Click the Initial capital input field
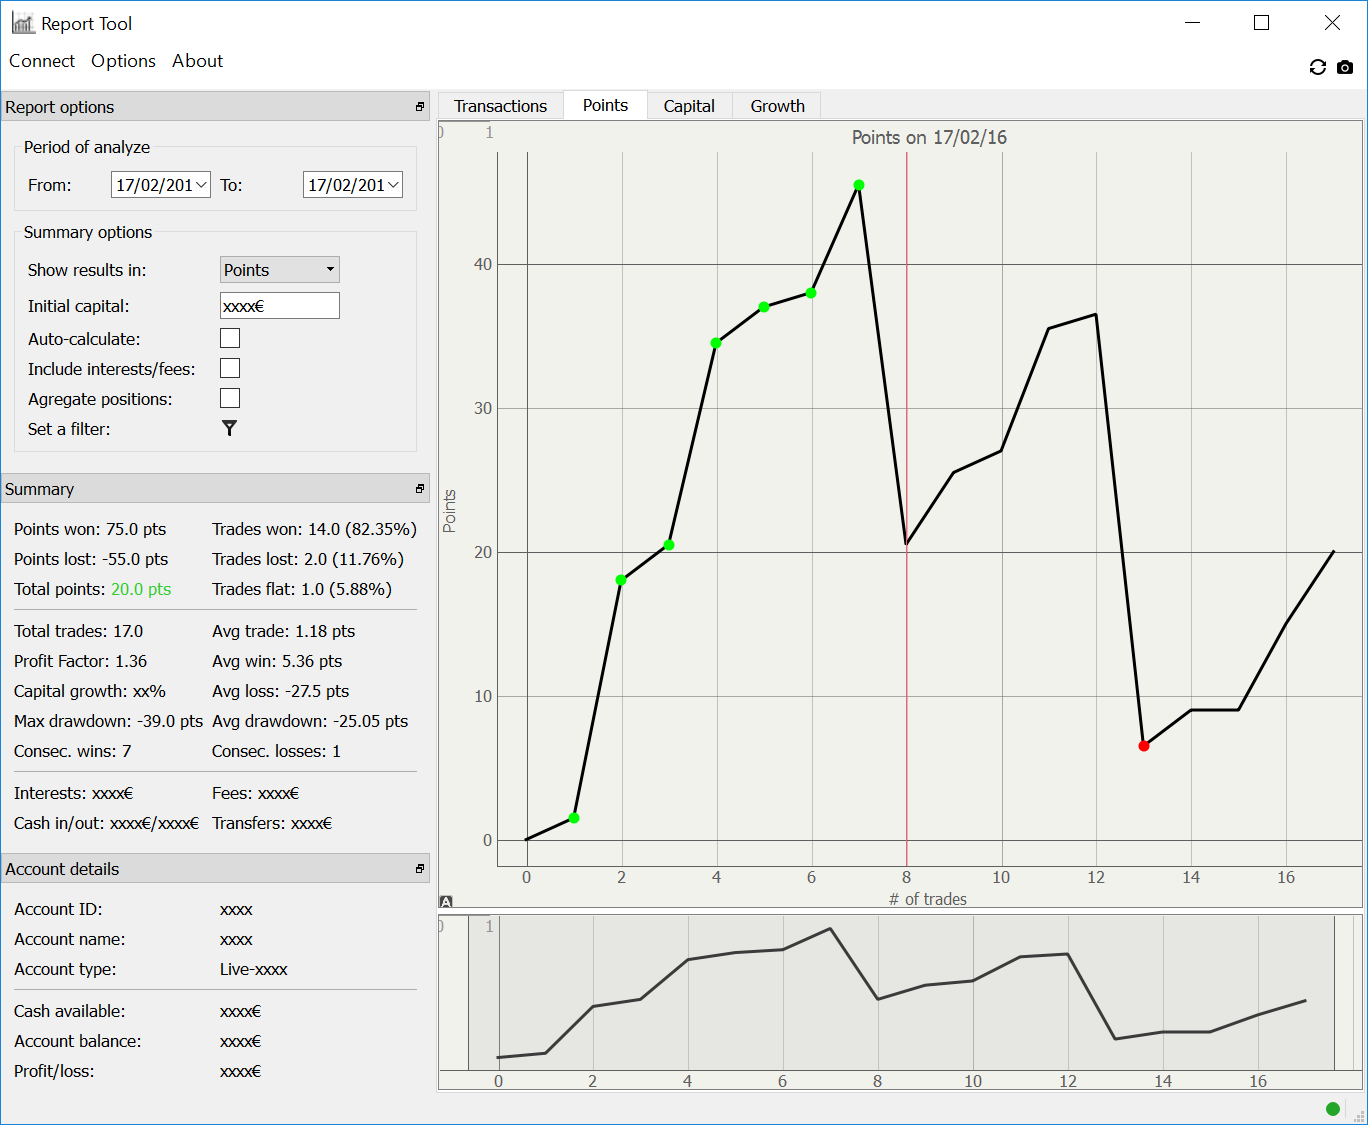Image resolution: width=1368 pixels, height=1125 pixels. click(280, 306)
